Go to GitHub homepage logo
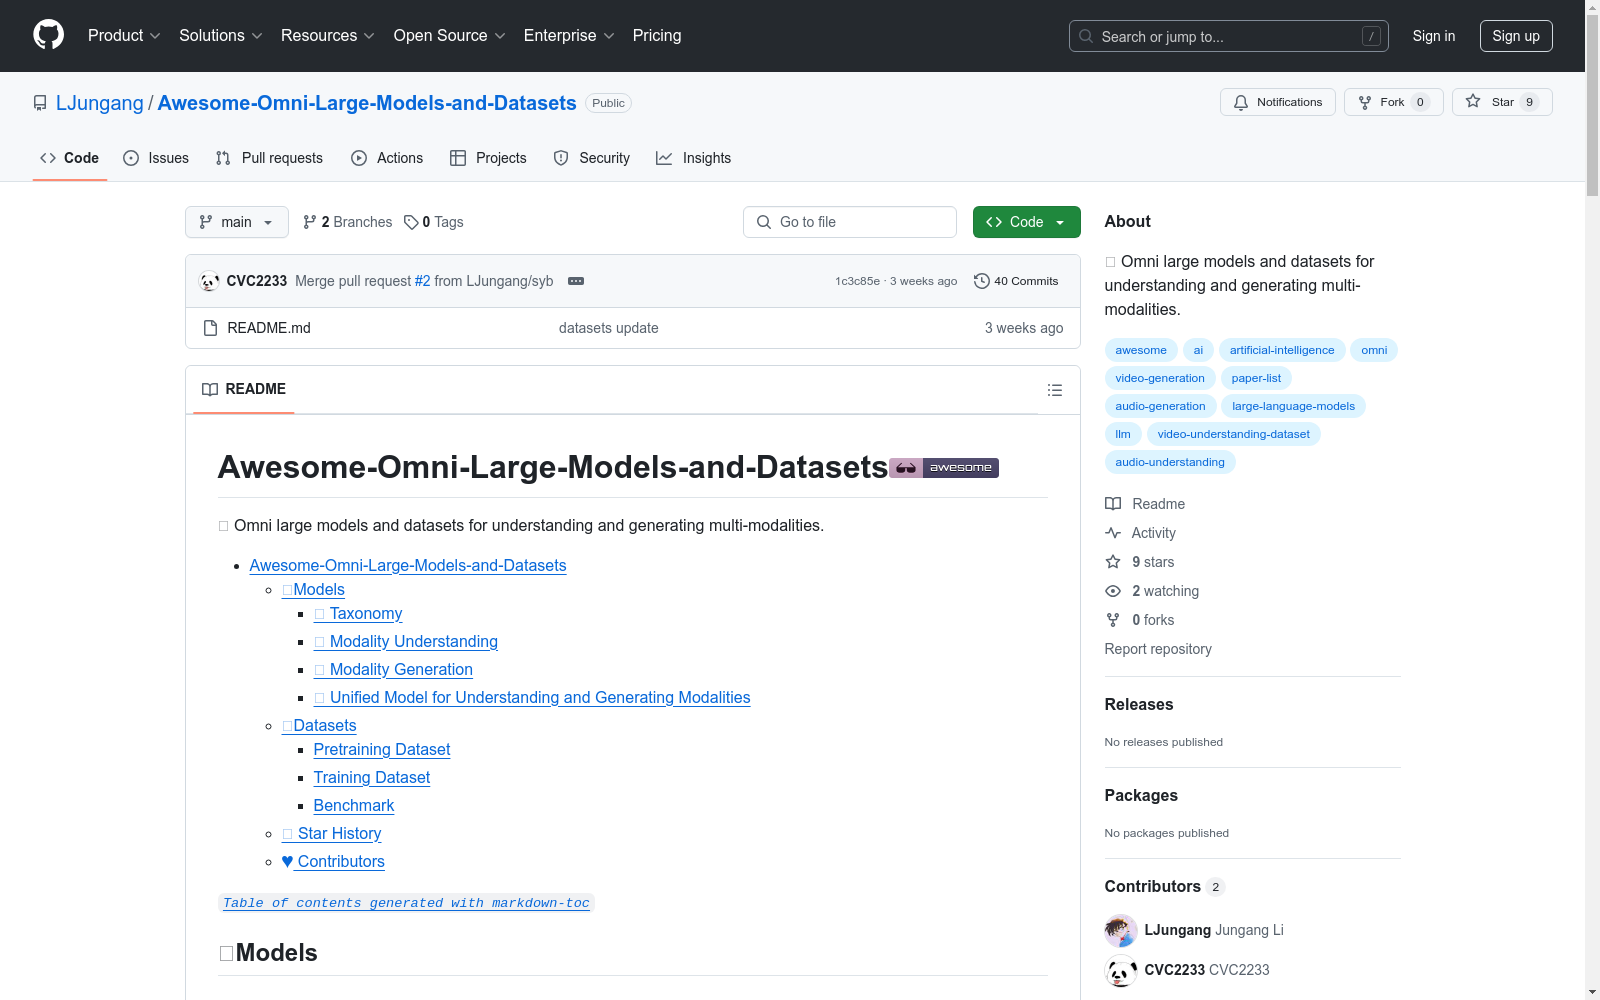This screenshot has height=1000, width=1600. click(48, 35)
